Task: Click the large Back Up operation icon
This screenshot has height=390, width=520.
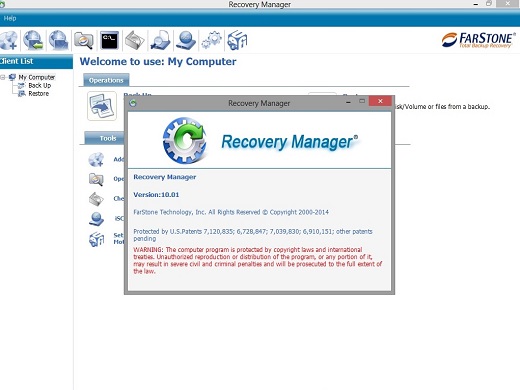Action: point(102,106)
